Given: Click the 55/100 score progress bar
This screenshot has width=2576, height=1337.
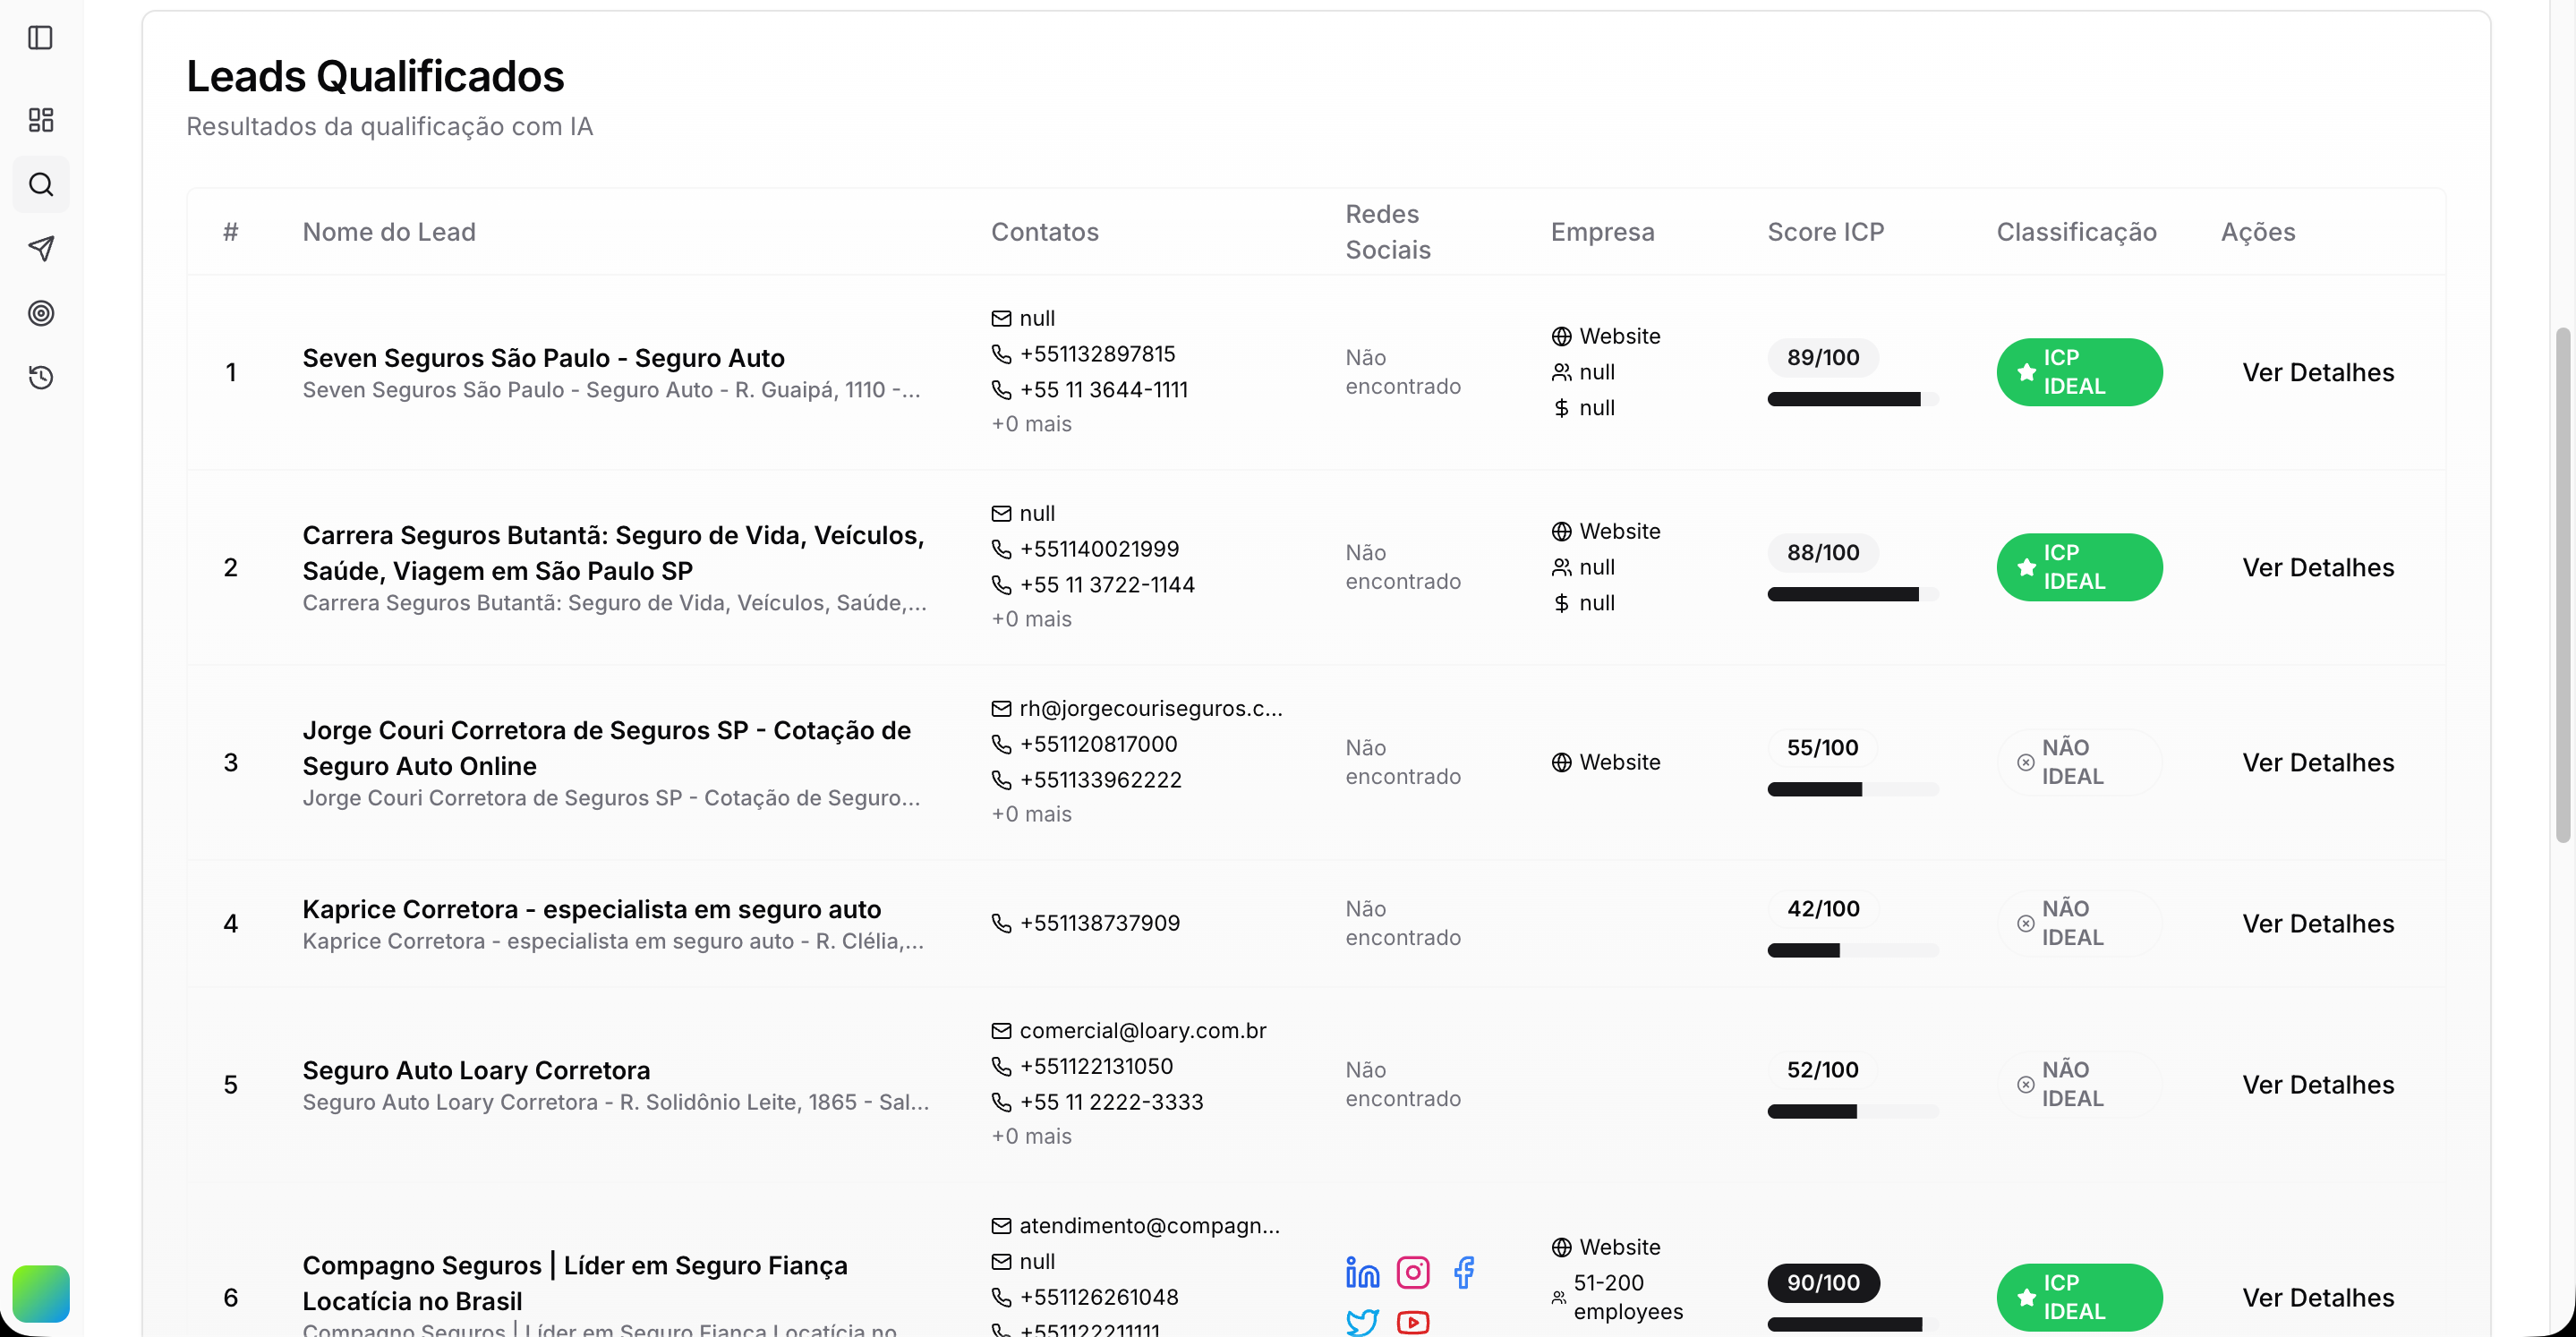Looking at the screenshot, I should click(x=1852, y=789).
